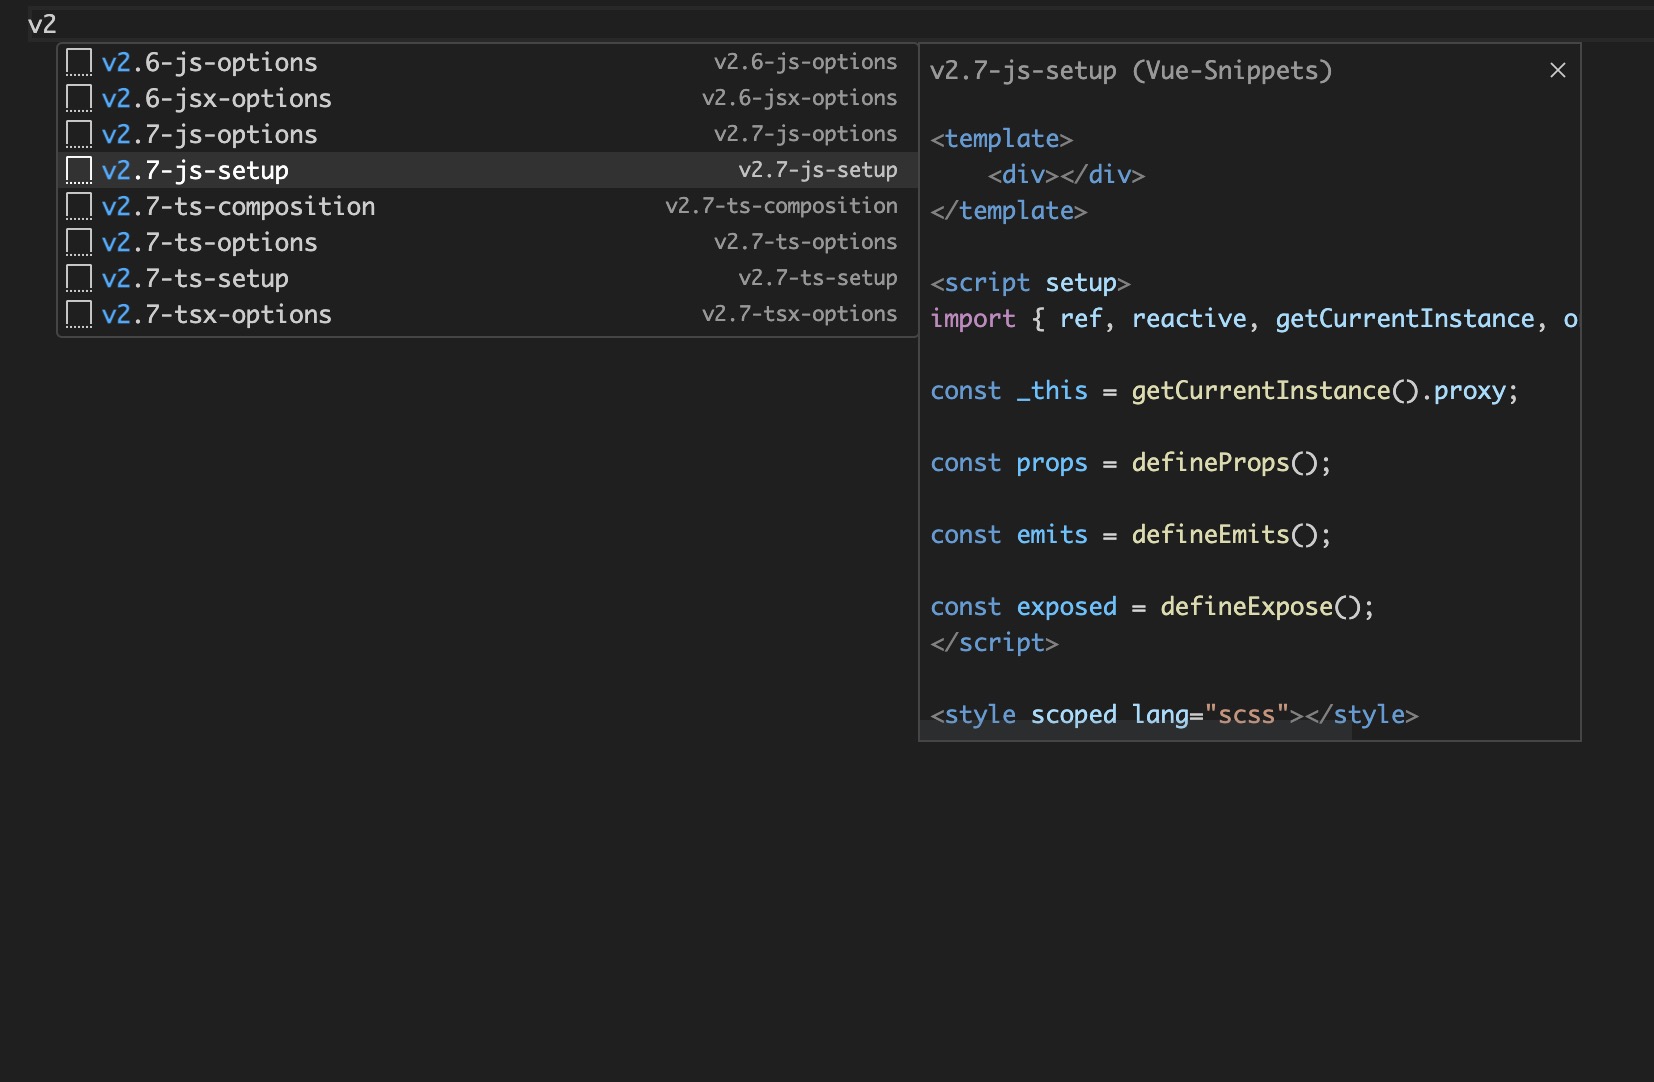Viewport: 1654px width, 1082px height.
Task: Click the closing </template> tag in preview
Action: 1008,211
